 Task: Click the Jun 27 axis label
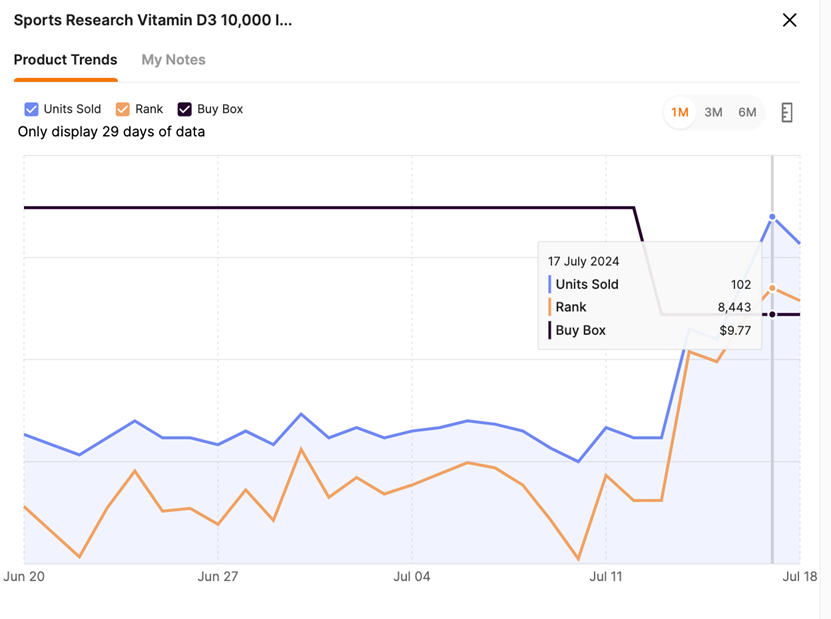pyautogui.click(x=217, y=577)
